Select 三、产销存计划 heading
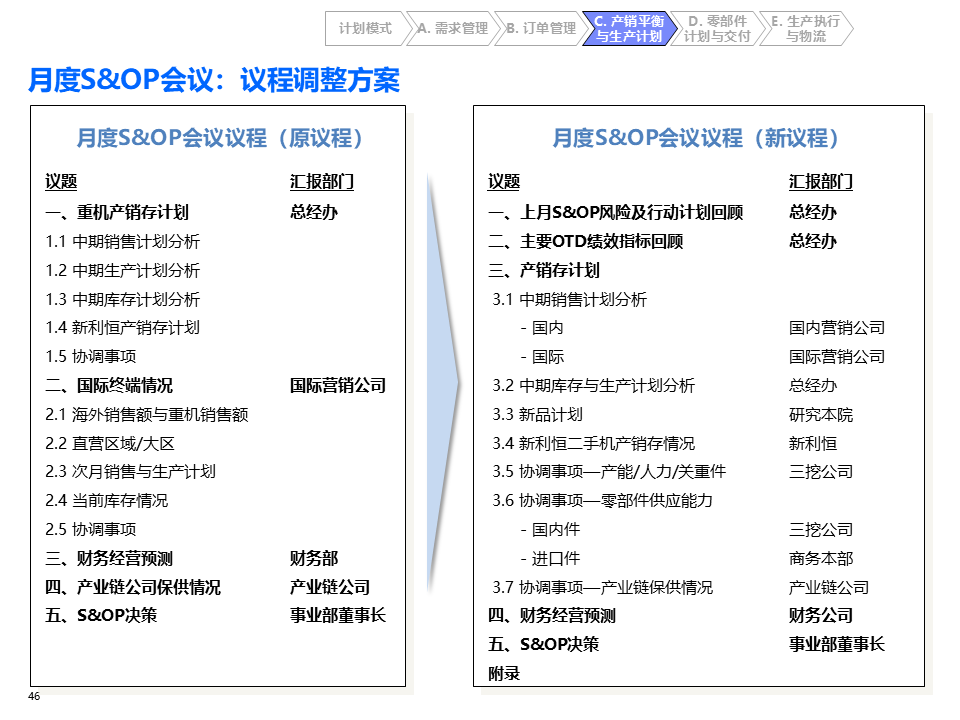960x720 pixels. 544,270
